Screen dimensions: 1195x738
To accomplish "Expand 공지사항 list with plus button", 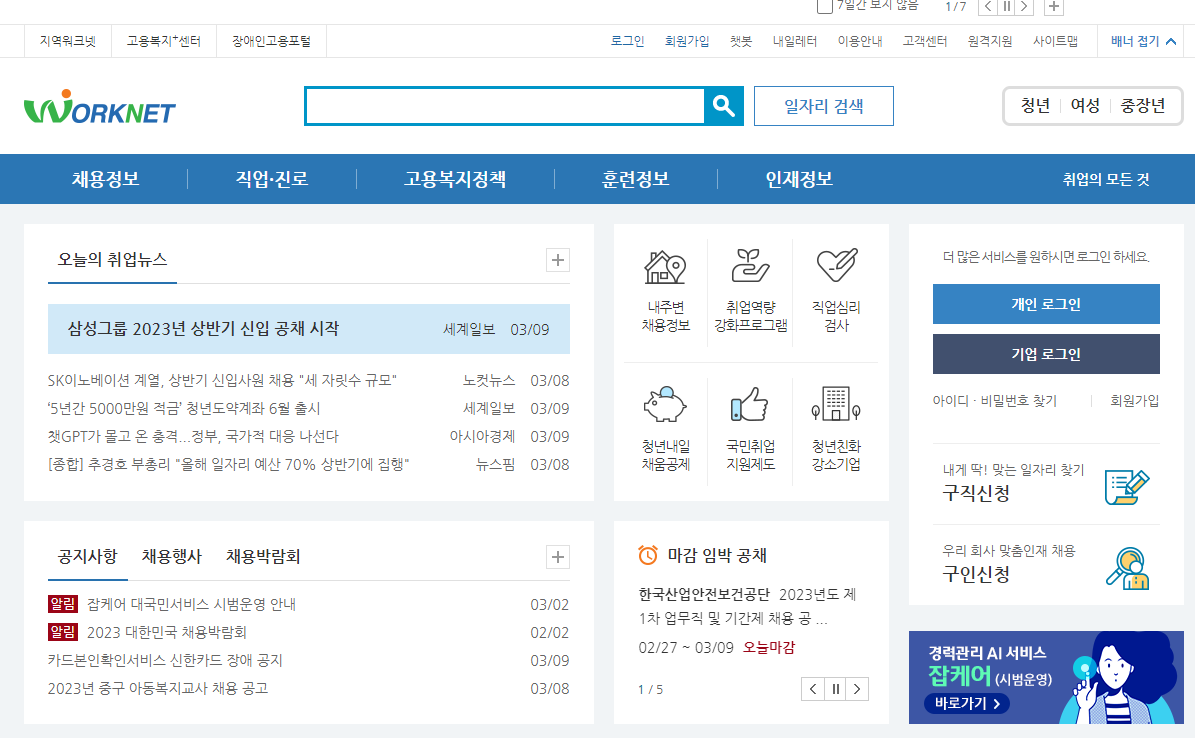I will (558, 557).
